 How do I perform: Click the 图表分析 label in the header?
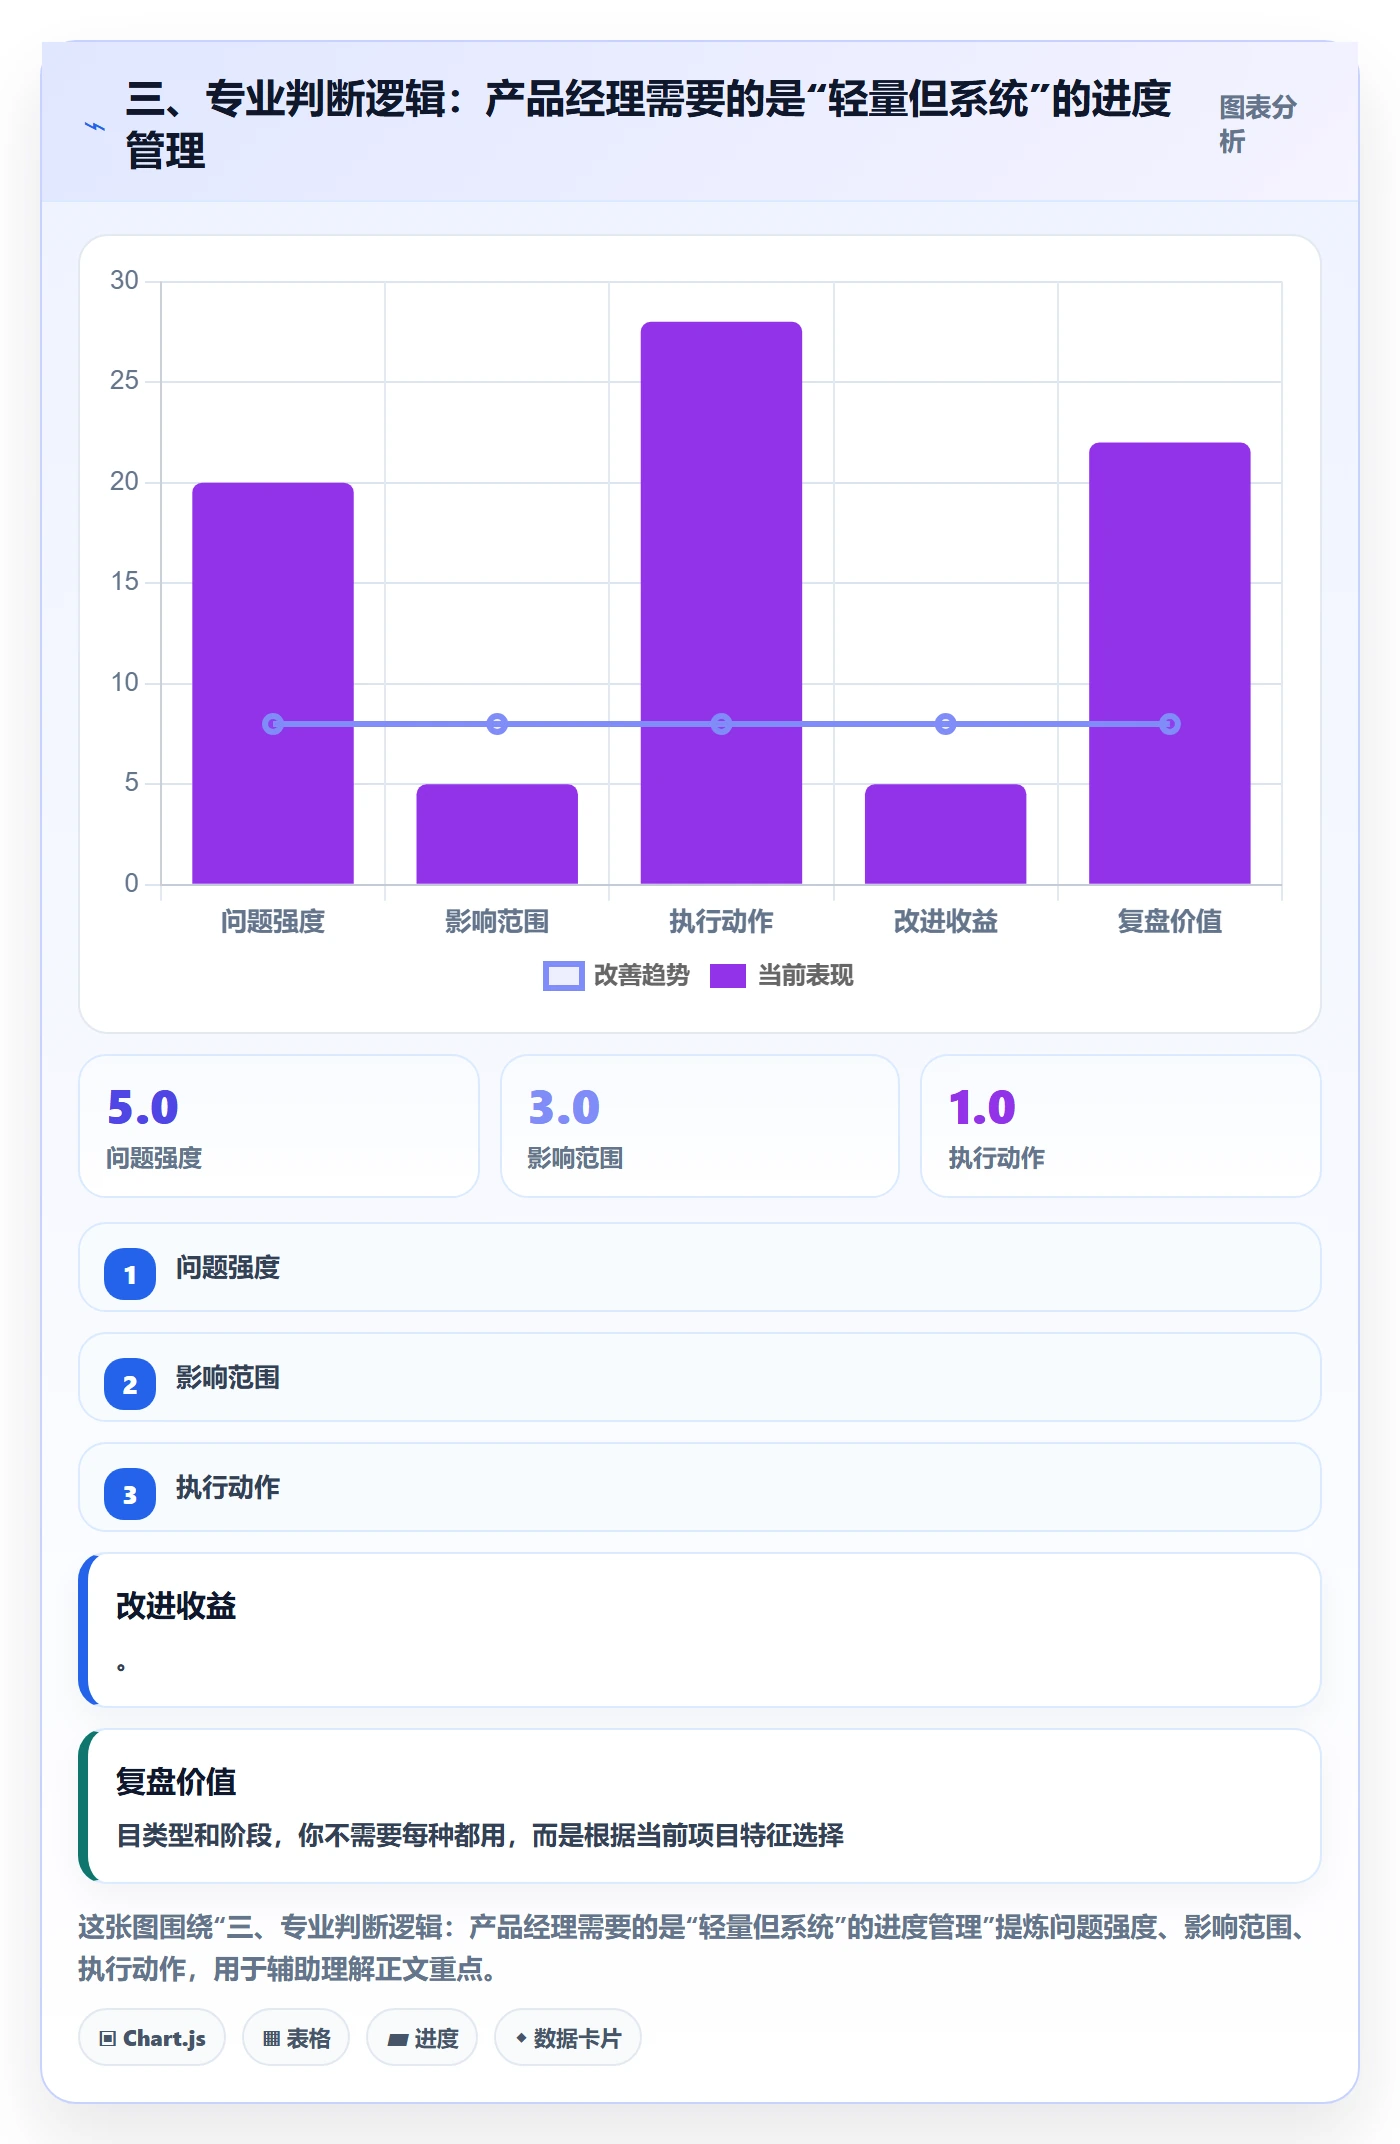point(1257,124)
